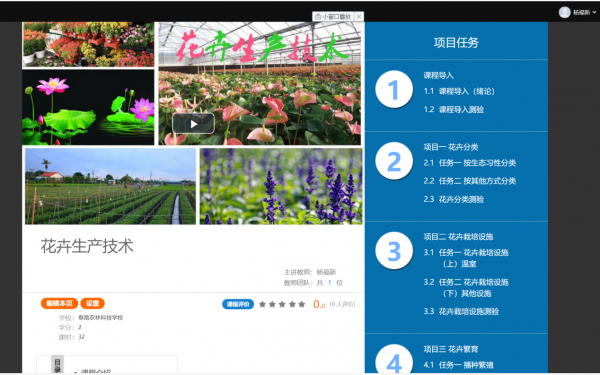Open 1.1 课程导入（绪论）

pos(459,91)
